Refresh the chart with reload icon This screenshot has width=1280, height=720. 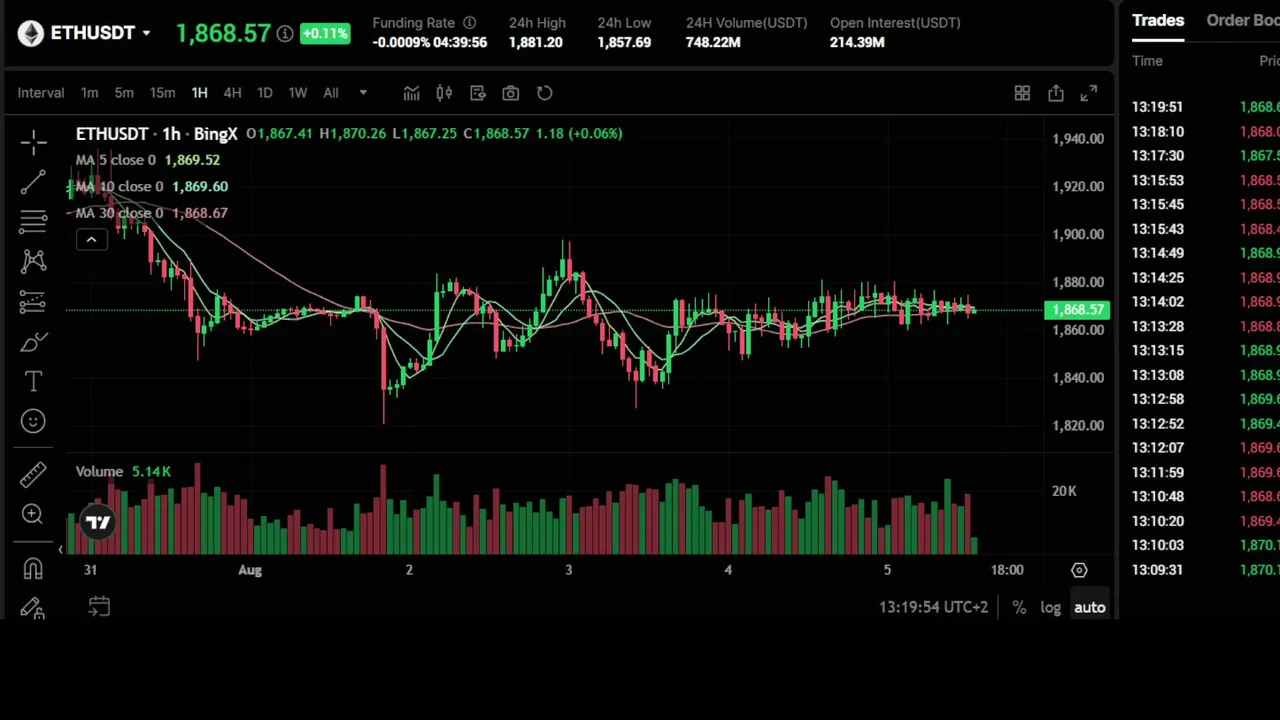[x=544, y=93]
